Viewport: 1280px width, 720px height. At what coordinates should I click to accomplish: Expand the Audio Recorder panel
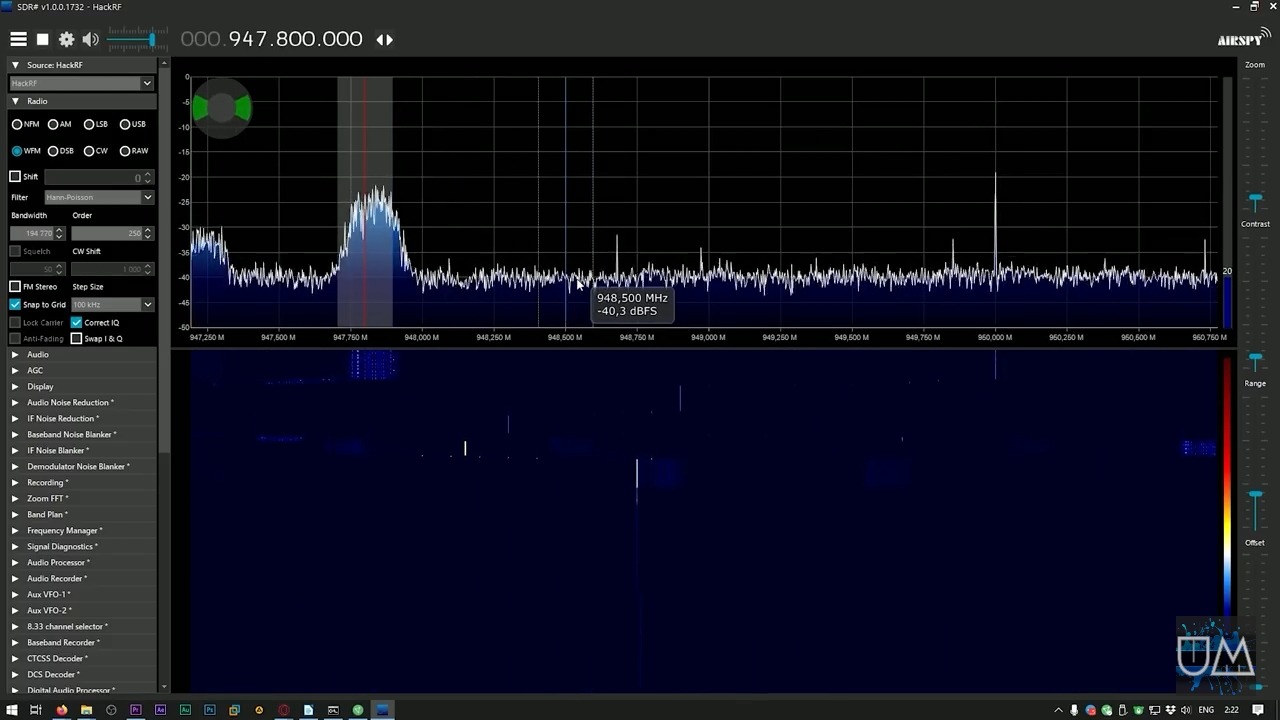[54, 578]
